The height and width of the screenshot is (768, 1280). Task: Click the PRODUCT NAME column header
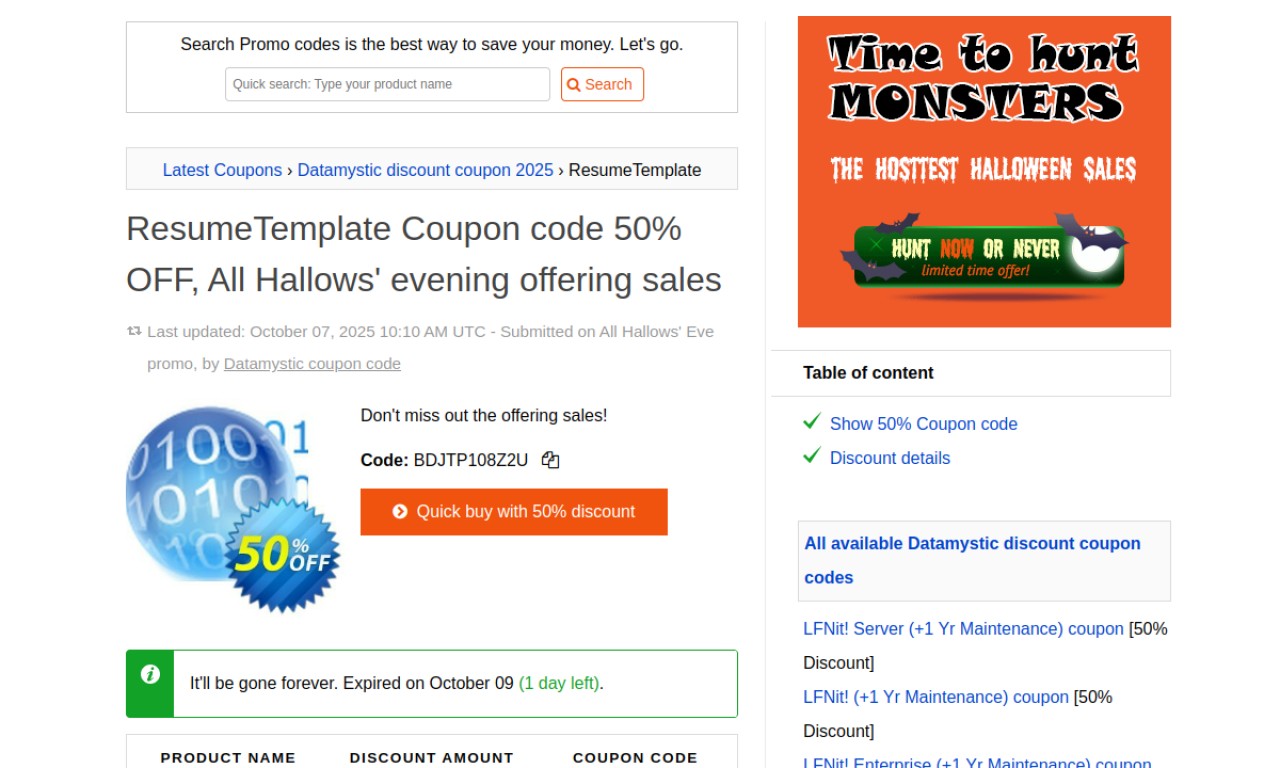pyautogui.click(x=228, y=758)
